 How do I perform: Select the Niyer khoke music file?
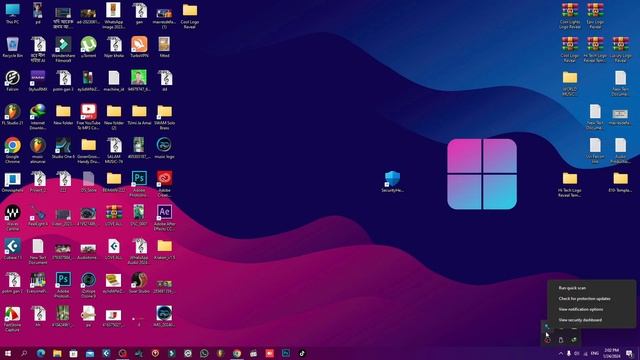click(x=114, y=47)
